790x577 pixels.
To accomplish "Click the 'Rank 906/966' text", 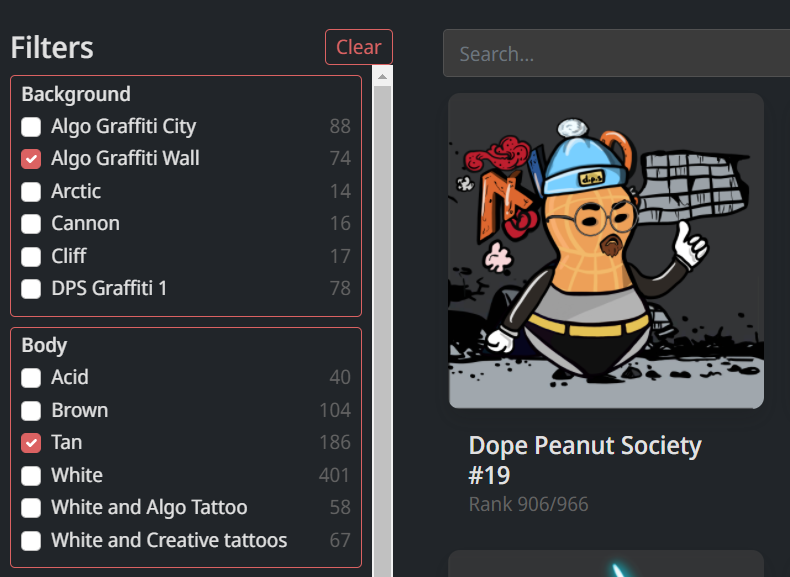I will [529, 504].
